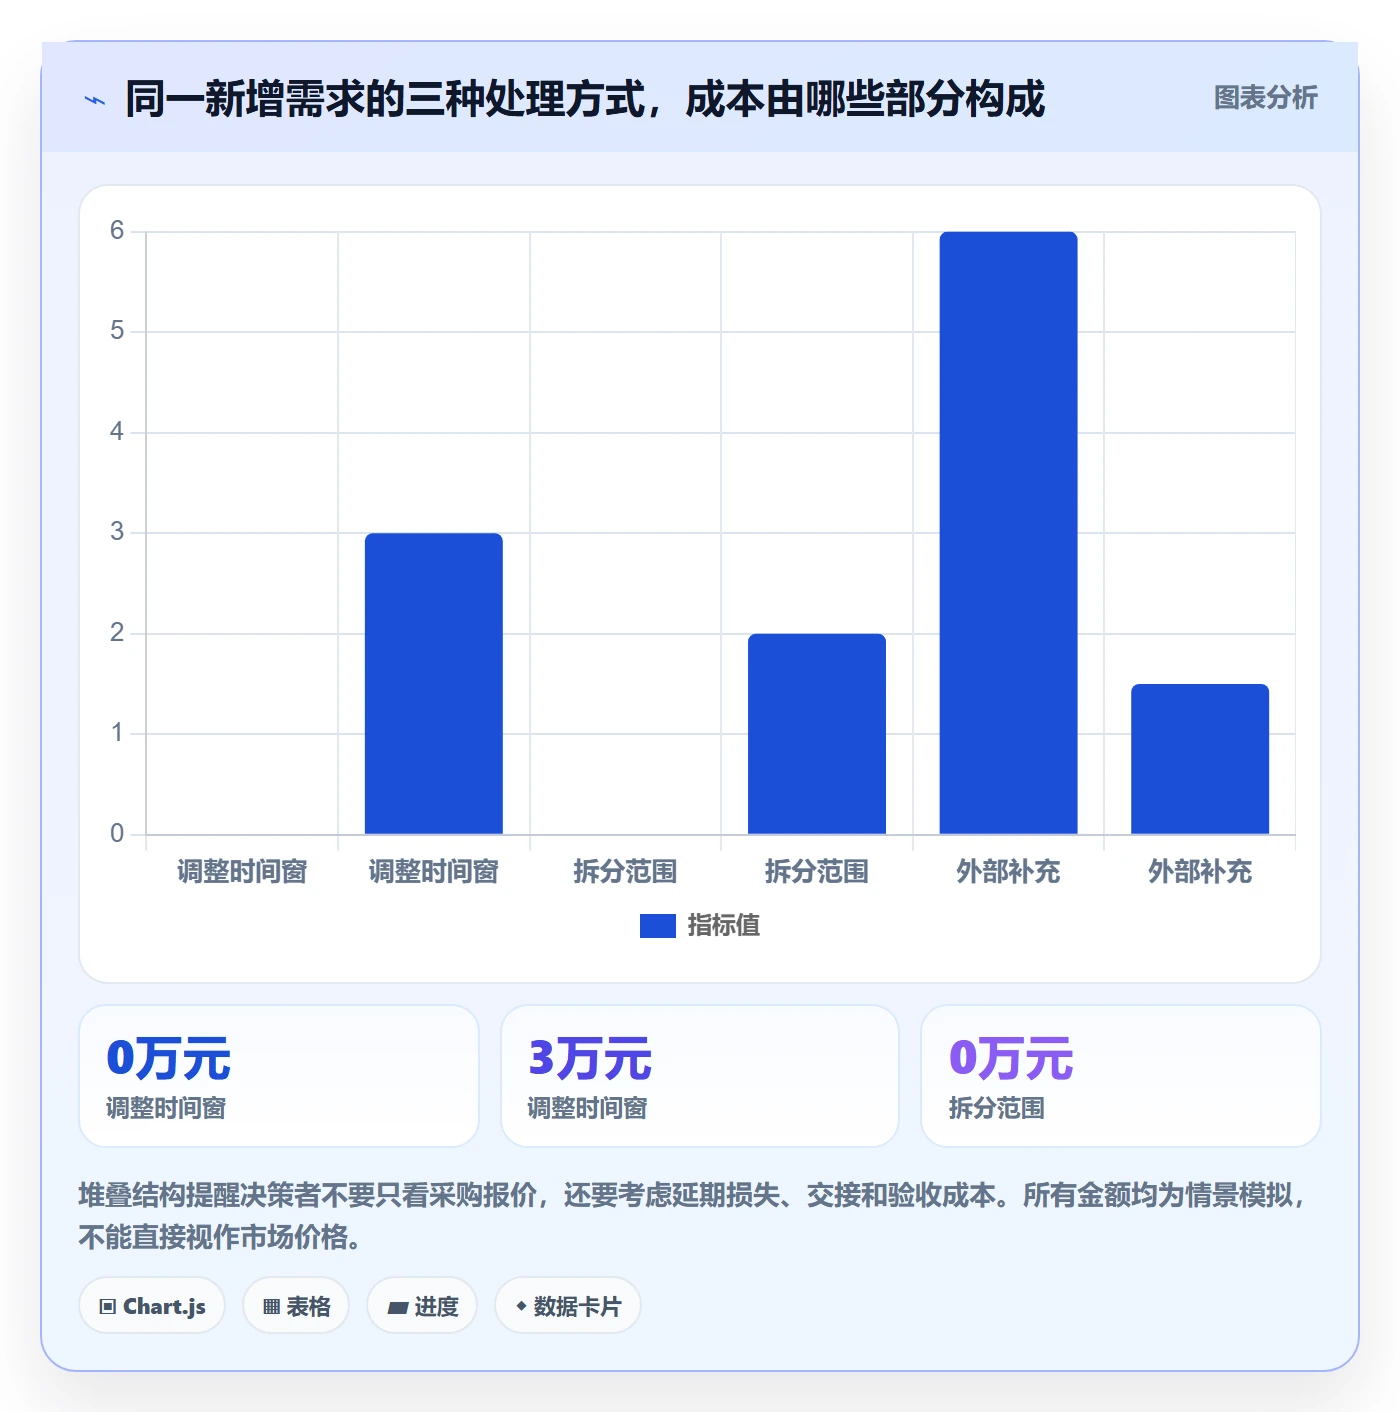This screenshot has width=1400, height=1412.
Task: Select the 拆分范围 bar reaching 2
Action: (817, 734)
